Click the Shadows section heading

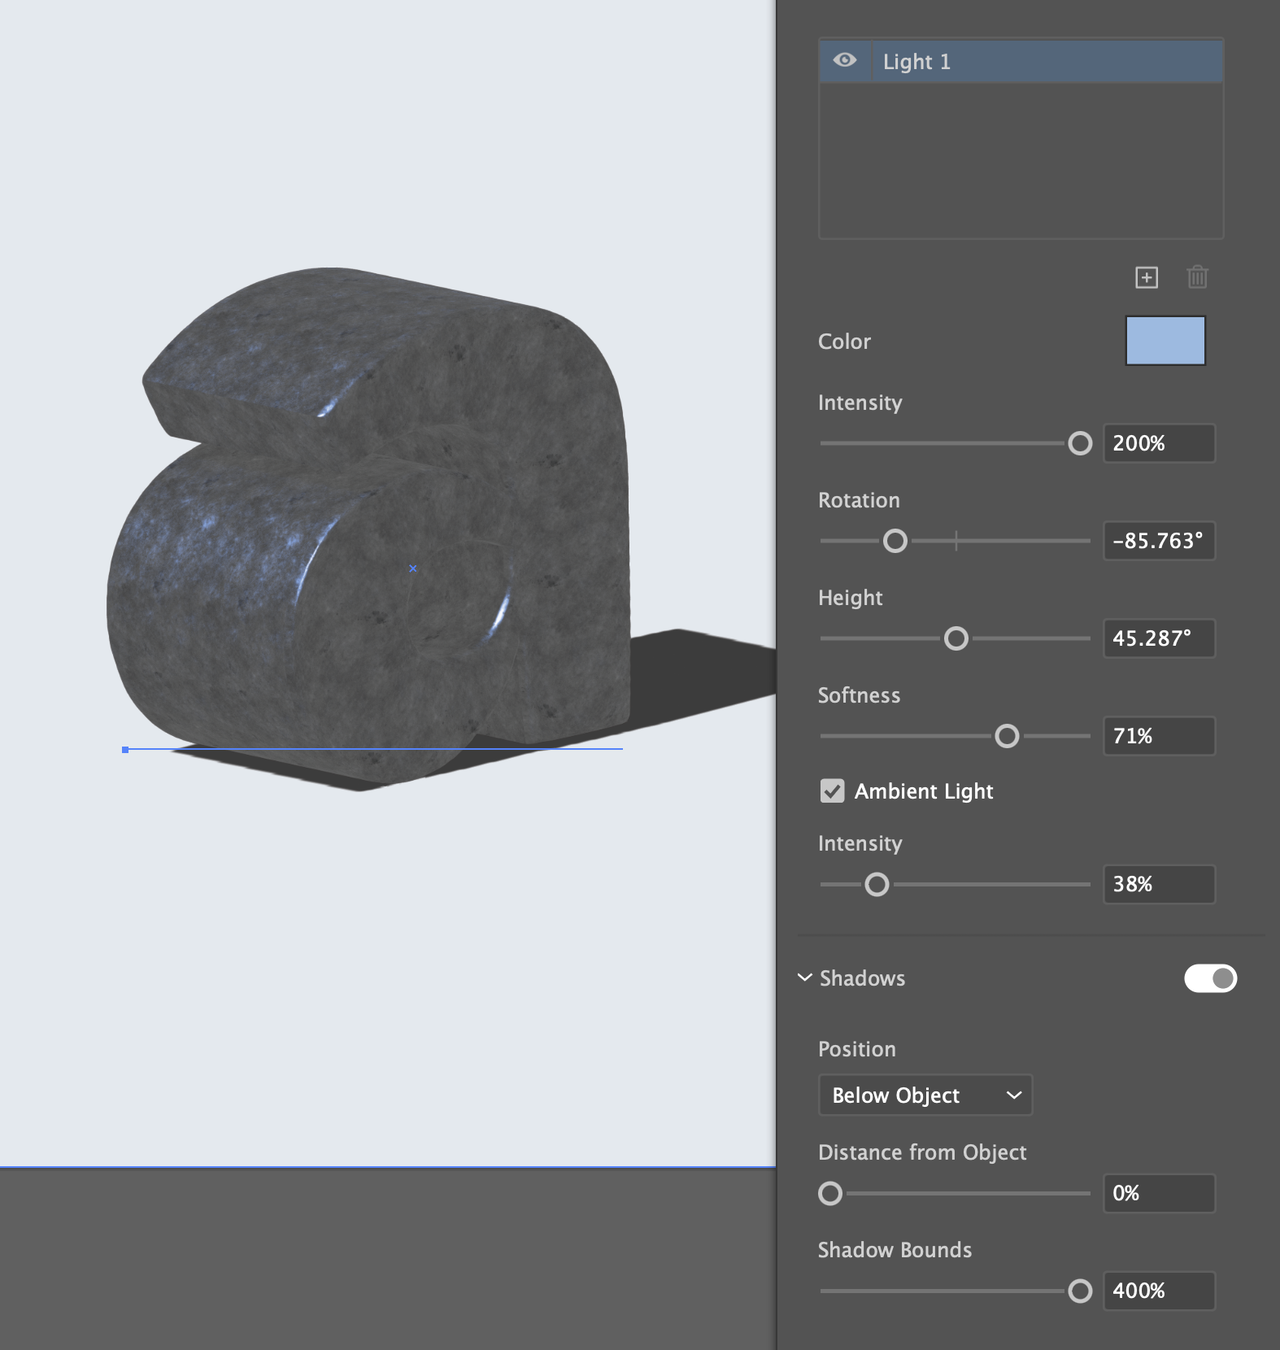pos(862,978)
